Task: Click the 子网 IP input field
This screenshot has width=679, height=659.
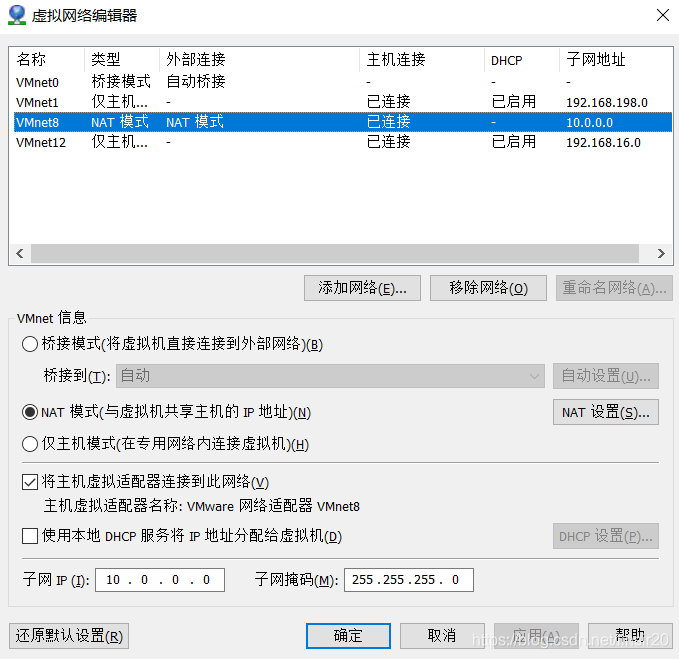Action: tap(160, 580)
